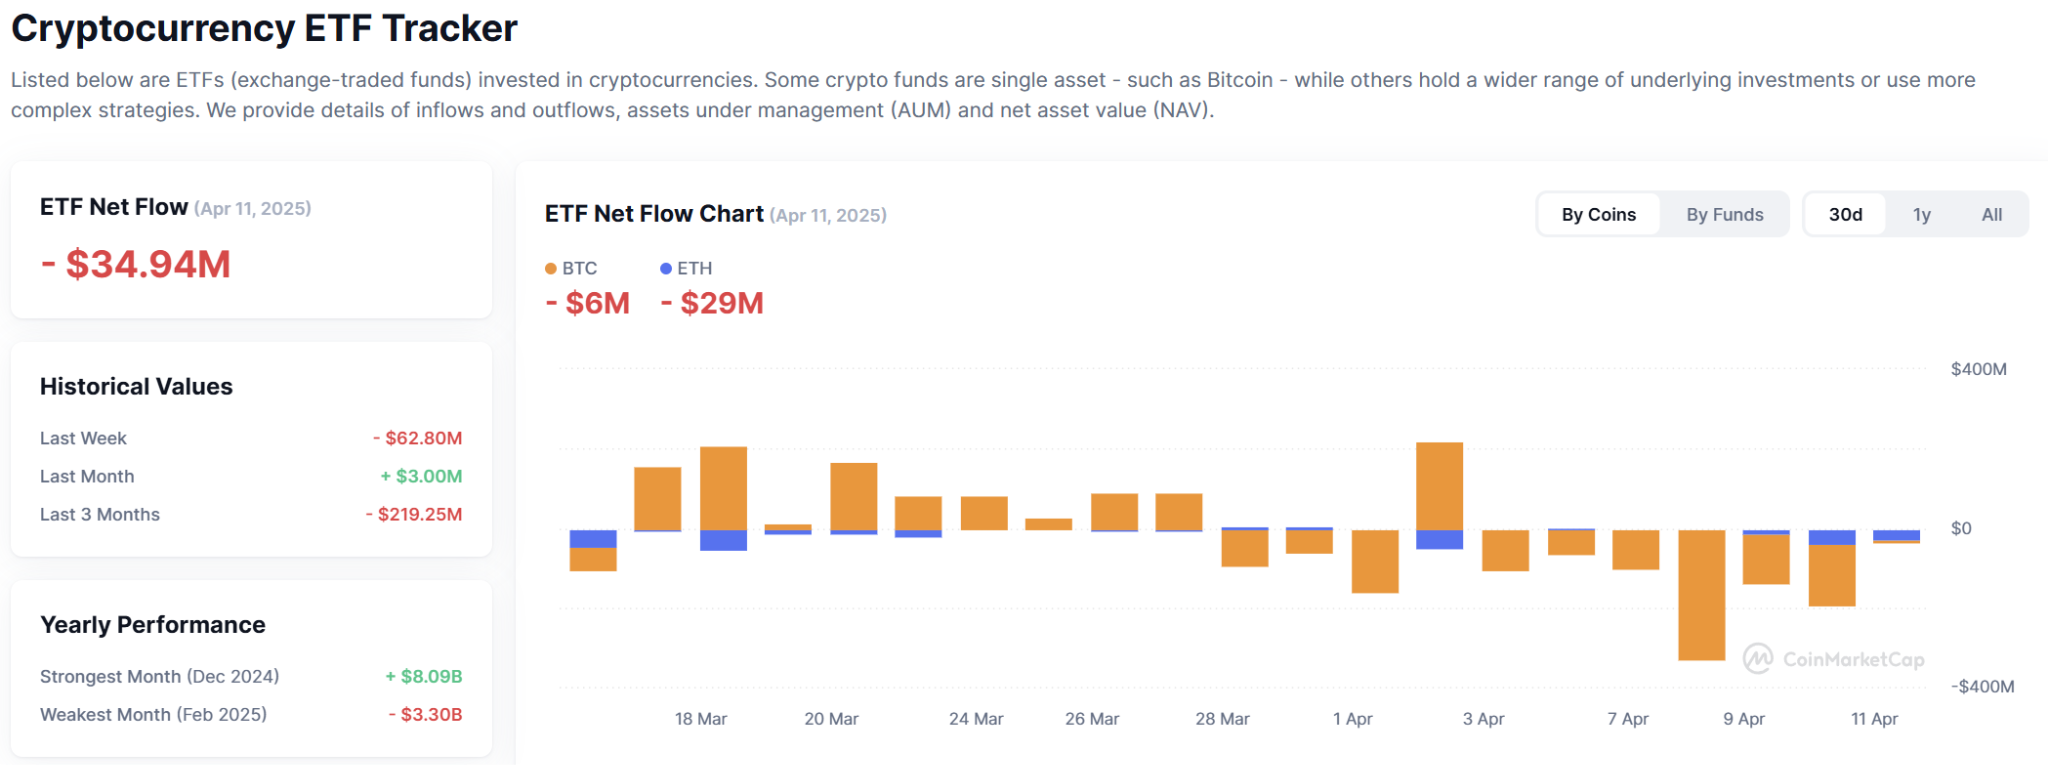Click the Strongest Month (Dec 2024) row
This screenshot has height=765, width=2048.
tap(251, 676)
